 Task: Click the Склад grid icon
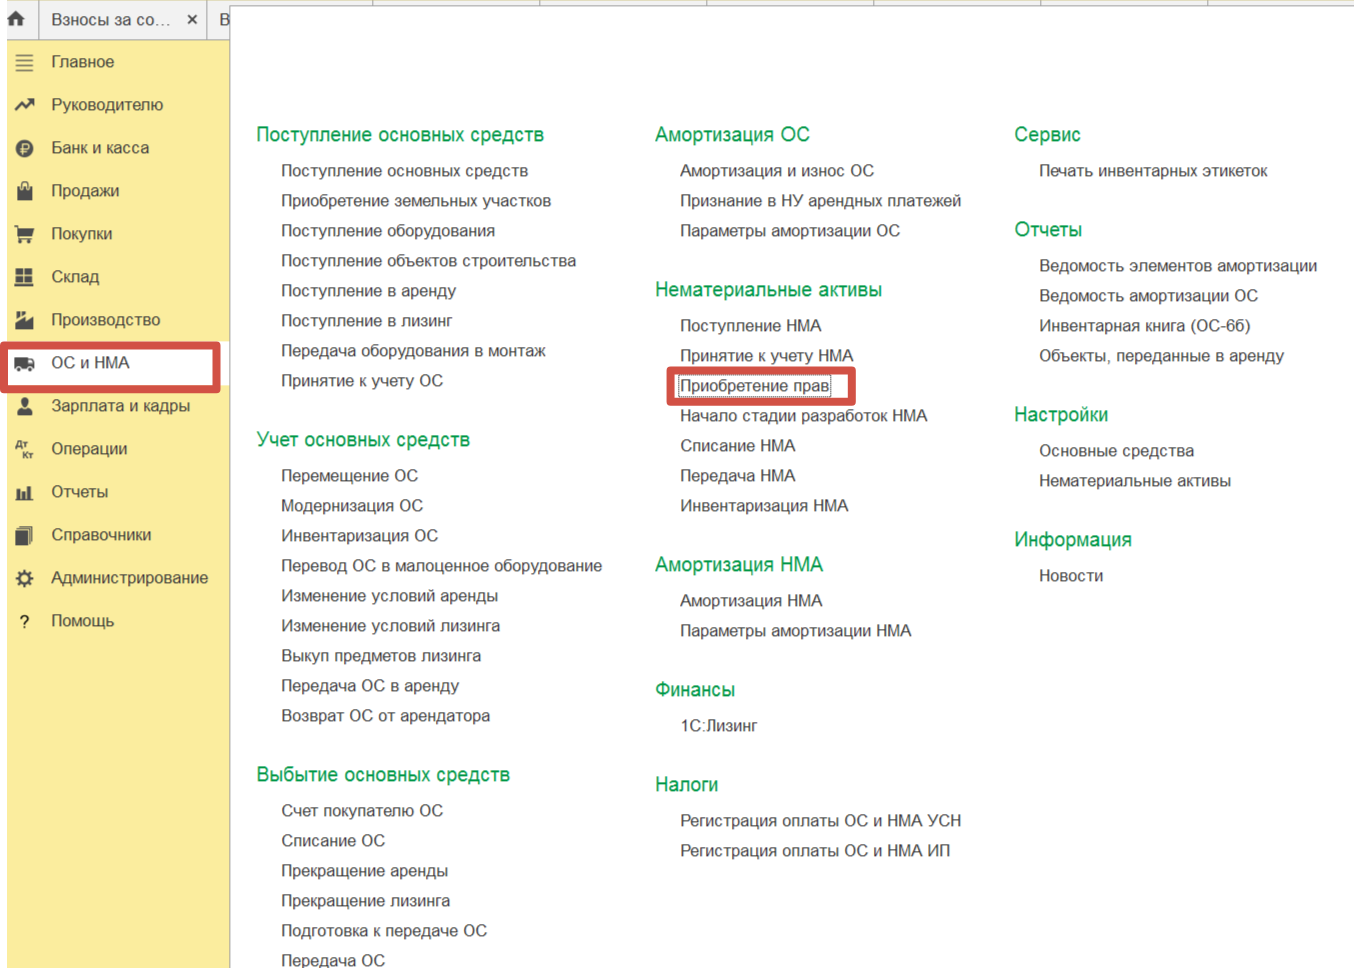click(25, 277)
